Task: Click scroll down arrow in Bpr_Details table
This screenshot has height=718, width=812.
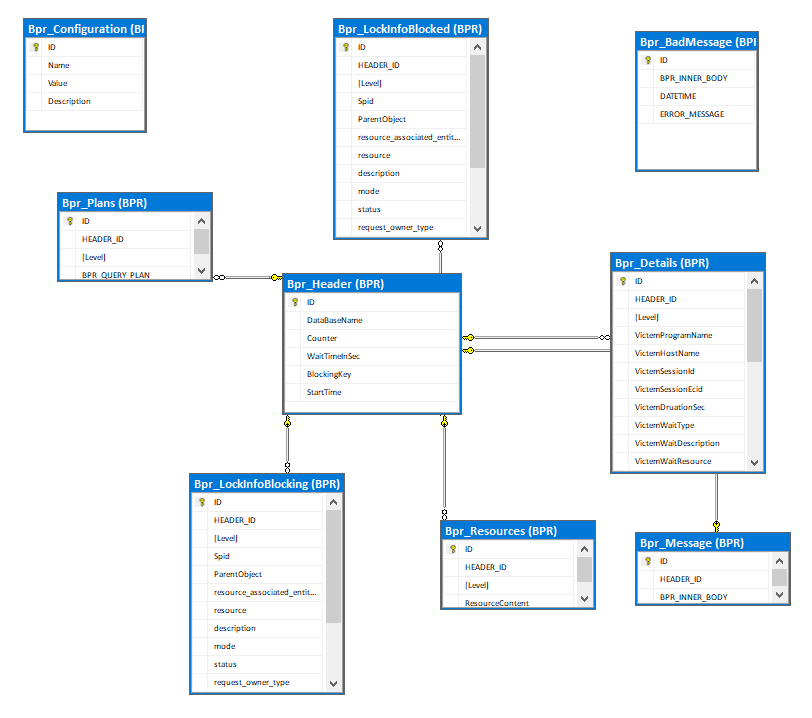Action: pyautogui.click(x=755, y=463)
